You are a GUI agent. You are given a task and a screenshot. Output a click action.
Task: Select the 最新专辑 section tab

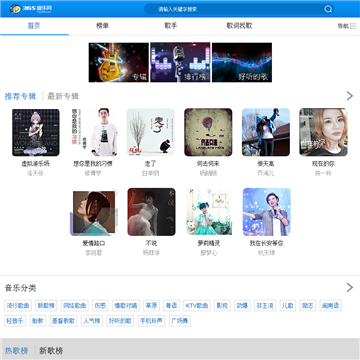coord(63,97)
